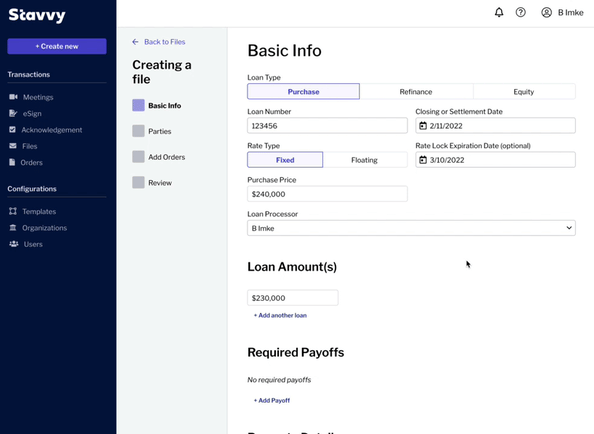Select Equity loan type
This screenshot has width=594, height=434.
pyautogui.click(x=524, y=92)
